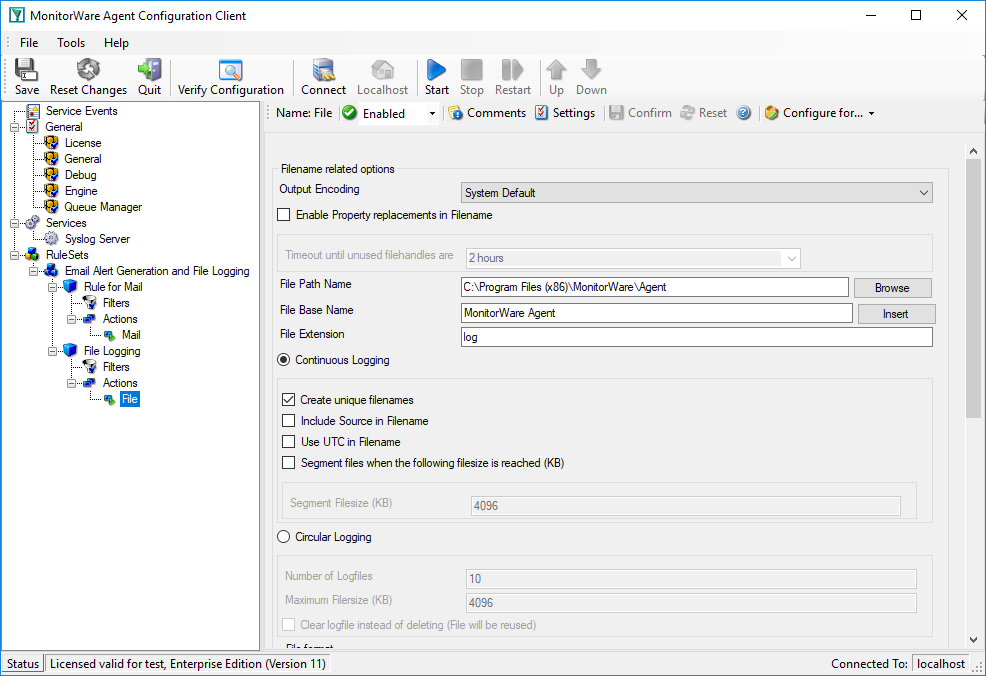Click the scrollbar down arrow
Image resolution: width=986 pixels, height=676 pixels.
(x=973, y=640)
